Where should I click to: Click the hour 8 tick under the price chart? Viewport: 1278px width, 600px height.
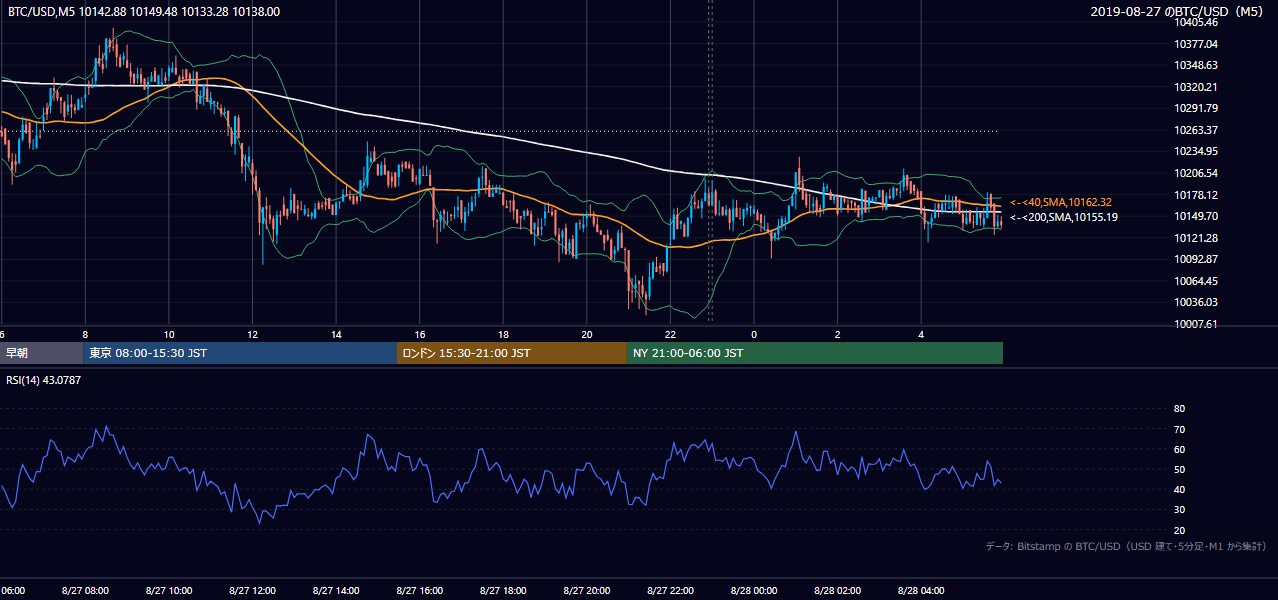coord(85,334)
